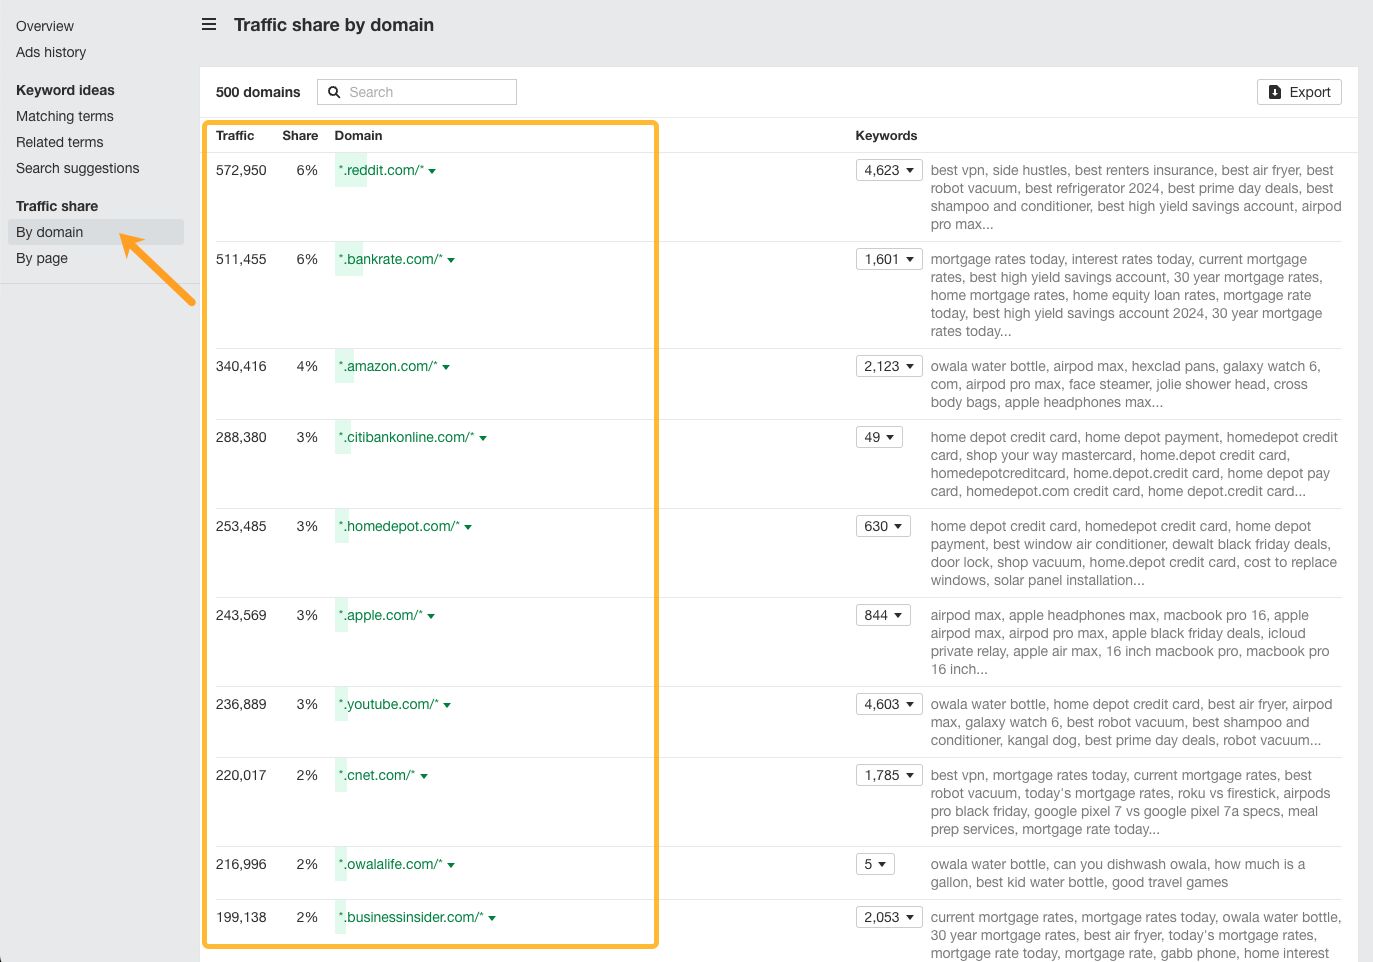Image resolution: width=1373 pixels, height=962 pixels.
Task: Click the Export button
Action: click(x=1299, y=92)
